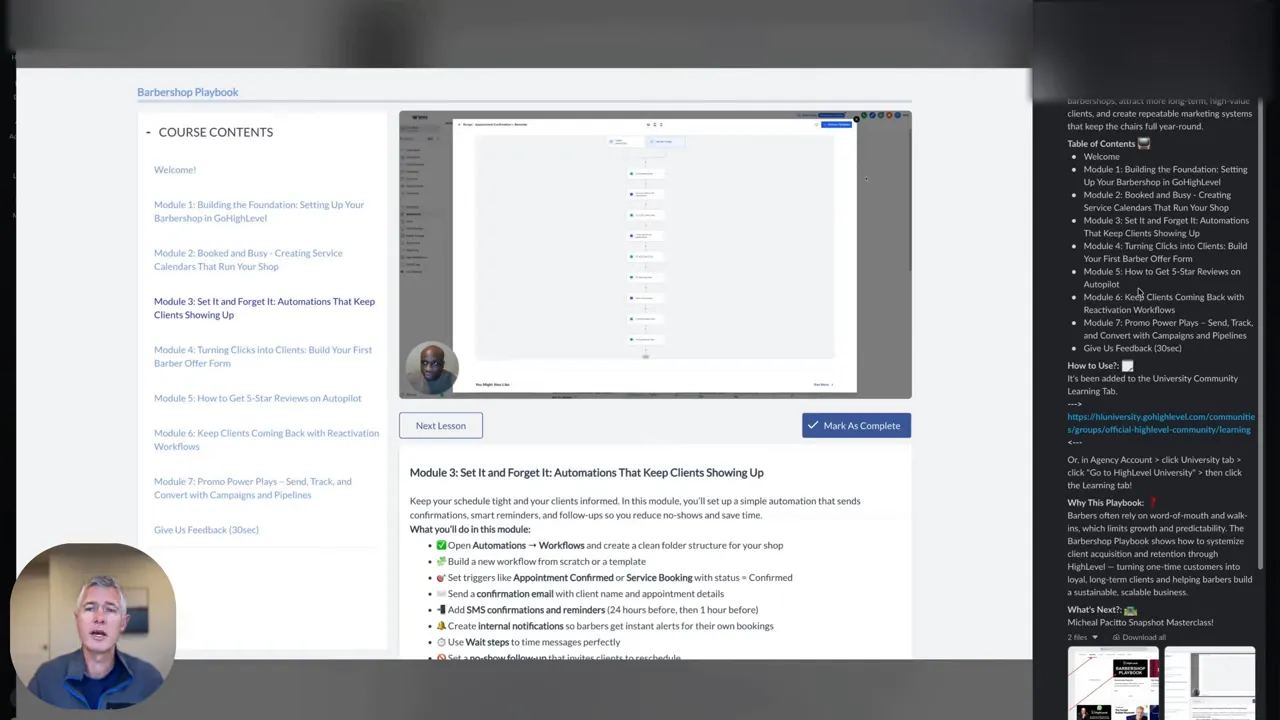Click the 'Open Automations → Workflows' bullet

610,546
